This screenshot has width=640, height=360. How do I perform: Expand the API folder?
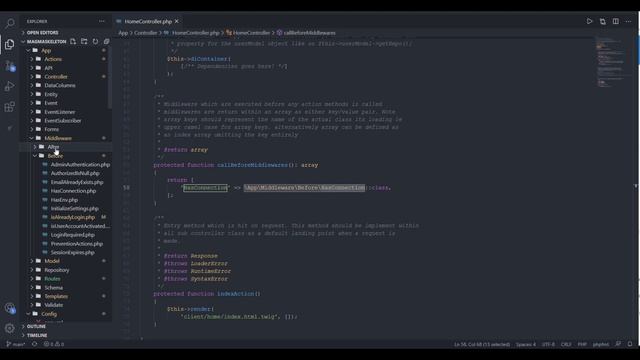[x=49, y=68]
